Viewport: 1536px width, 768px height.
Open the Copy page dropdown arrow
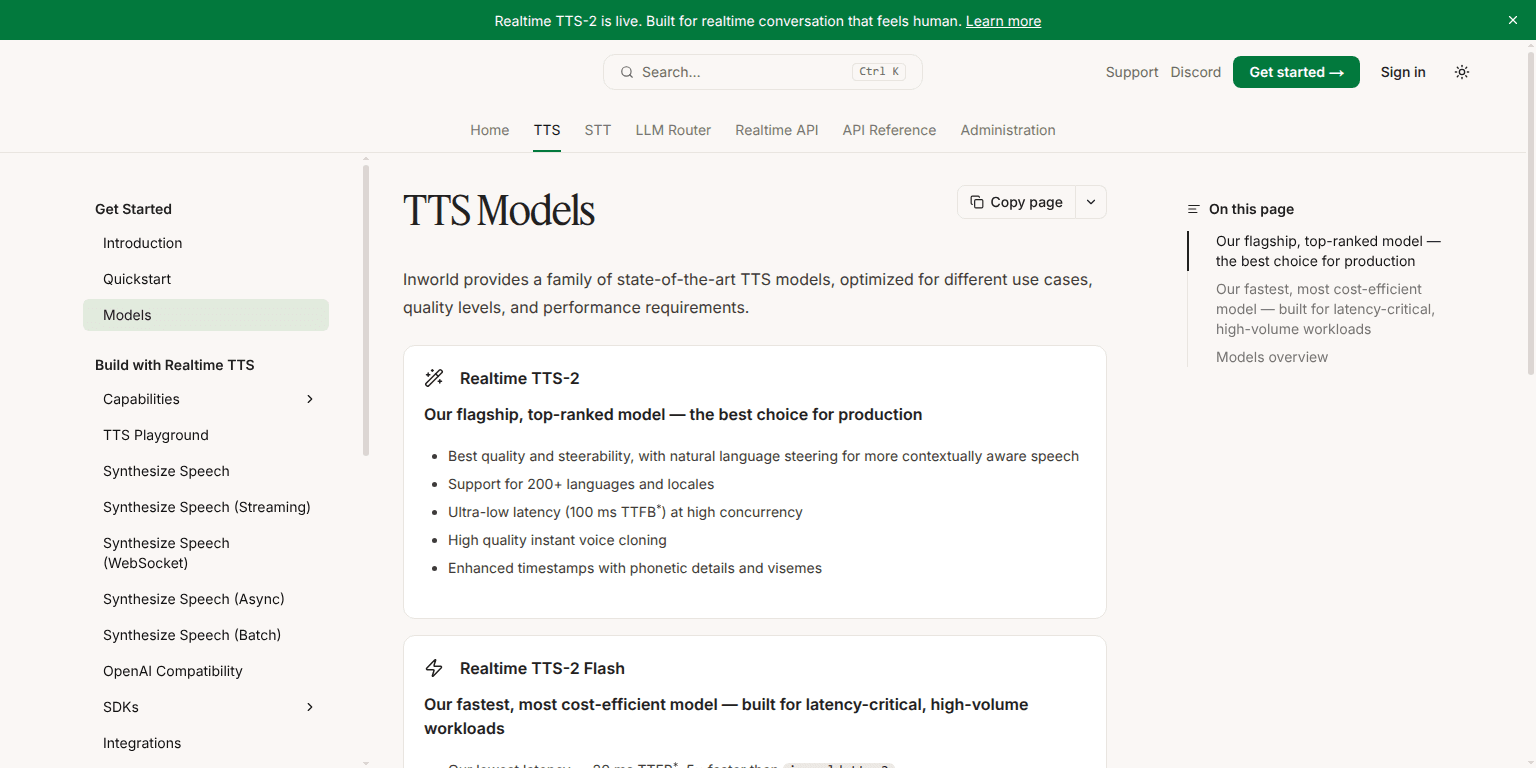(x=1091, y=202)
